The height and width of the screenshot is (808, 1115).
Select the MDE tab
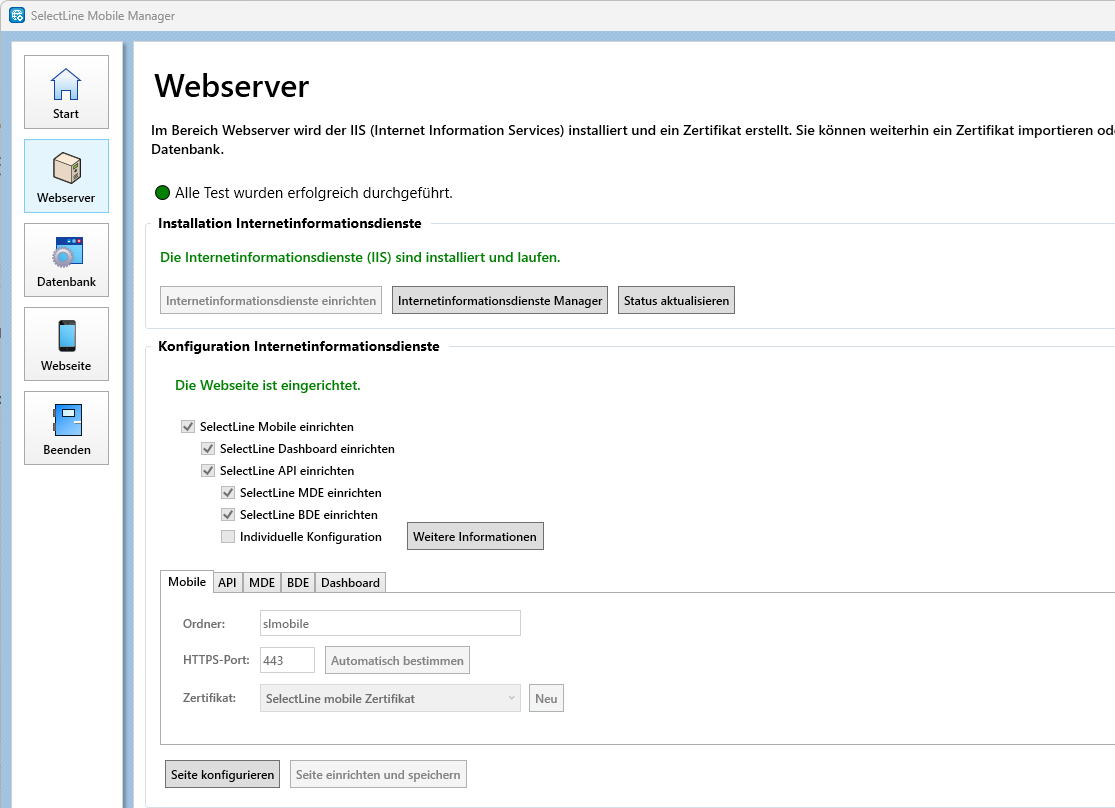point(262,583)
